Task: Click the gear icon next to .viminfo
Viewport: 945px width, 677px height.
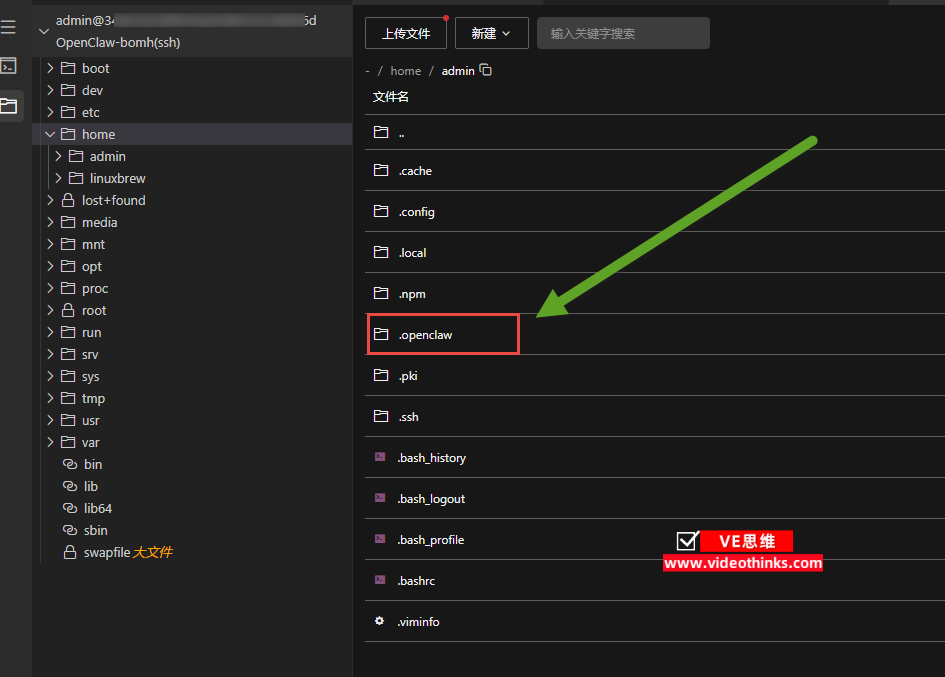Action: (379, 621)
